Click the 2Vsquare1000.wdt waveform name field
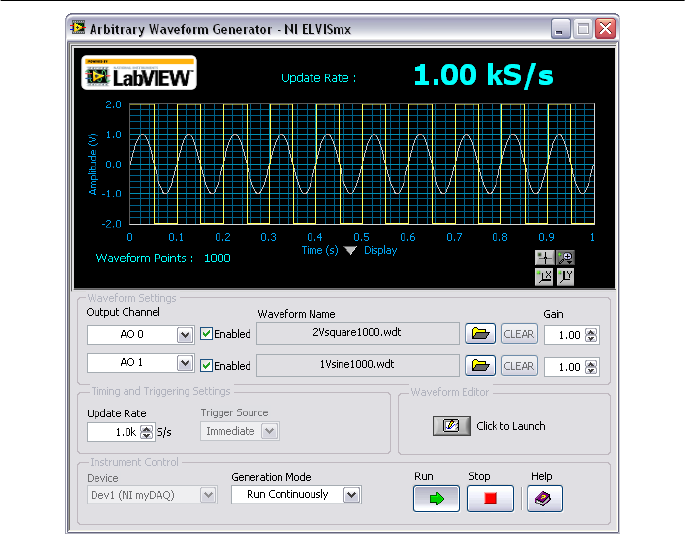 [358, 333]
